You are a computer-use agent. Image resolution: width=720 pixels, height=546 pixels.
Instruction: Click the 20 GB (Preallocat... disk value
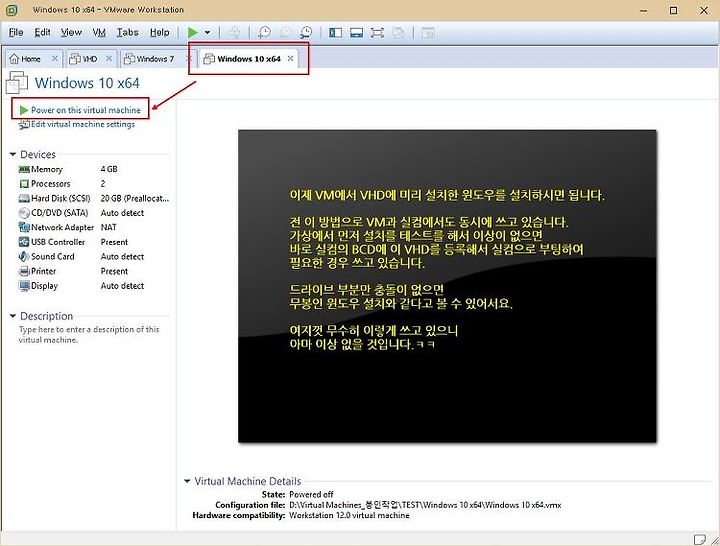[x=135, y=198]
